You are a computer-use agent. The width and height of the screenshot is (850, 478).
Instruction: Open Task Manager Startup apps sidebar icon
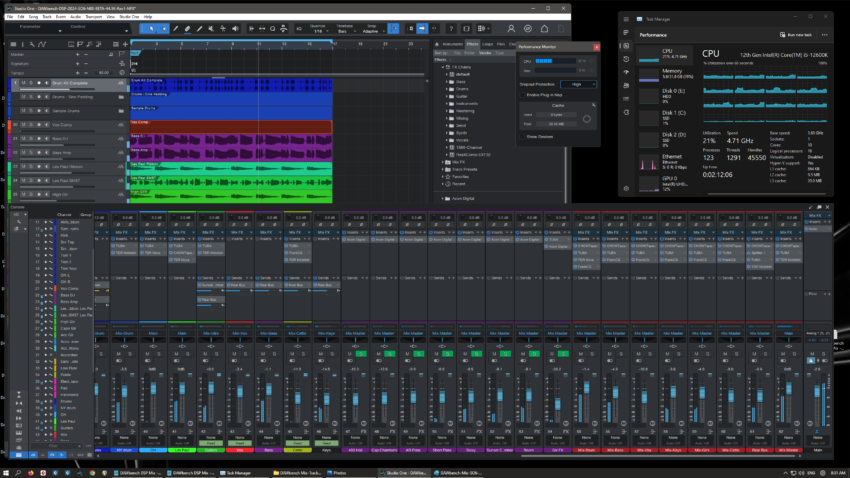[626, 72]
